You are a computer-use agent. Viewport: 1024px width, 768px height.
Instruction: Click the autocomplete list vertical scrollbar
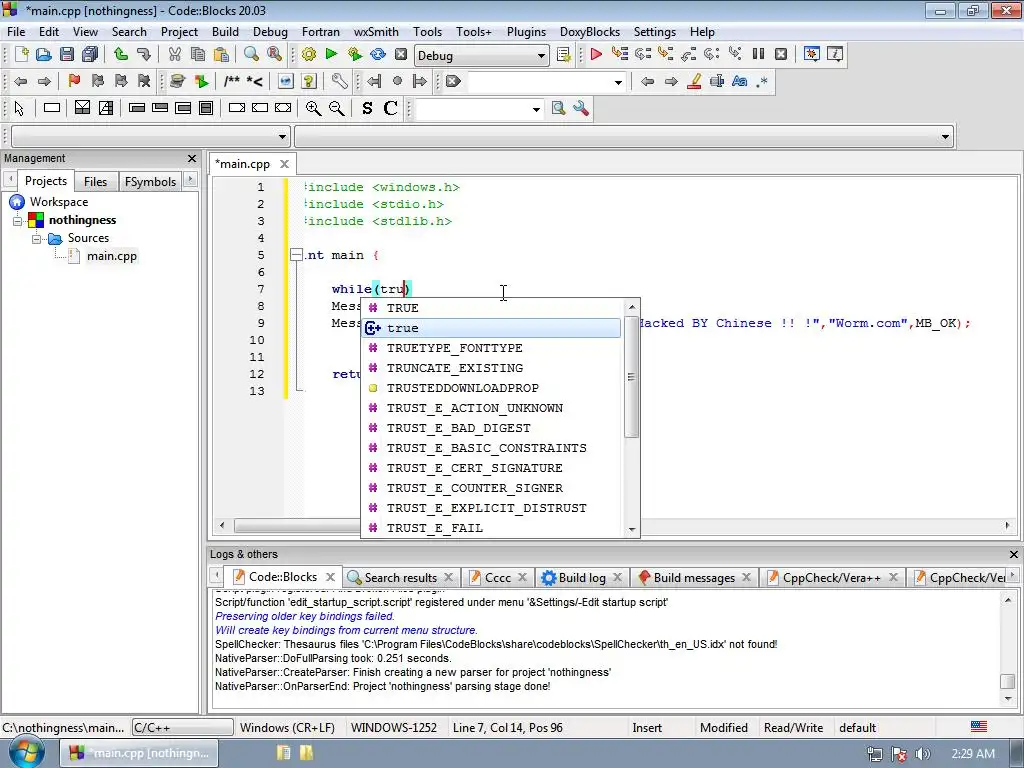pyautogui.click(x=631, y=377)
